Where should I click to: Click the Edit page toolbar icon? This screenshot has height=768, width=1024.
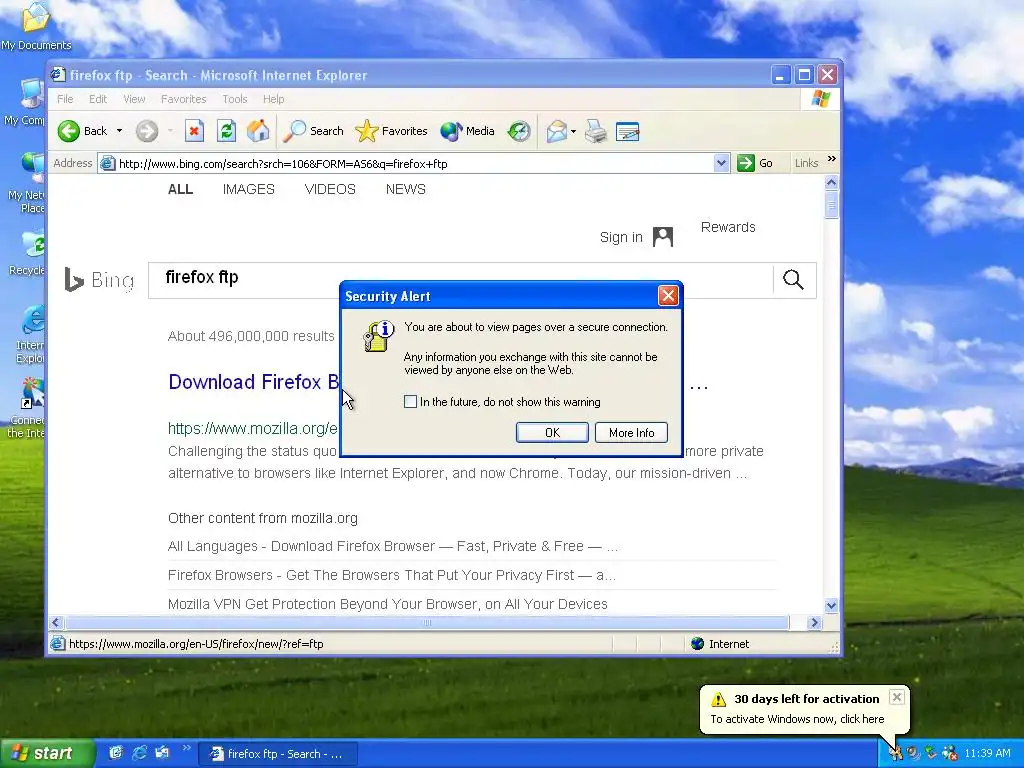pos(628,131)
